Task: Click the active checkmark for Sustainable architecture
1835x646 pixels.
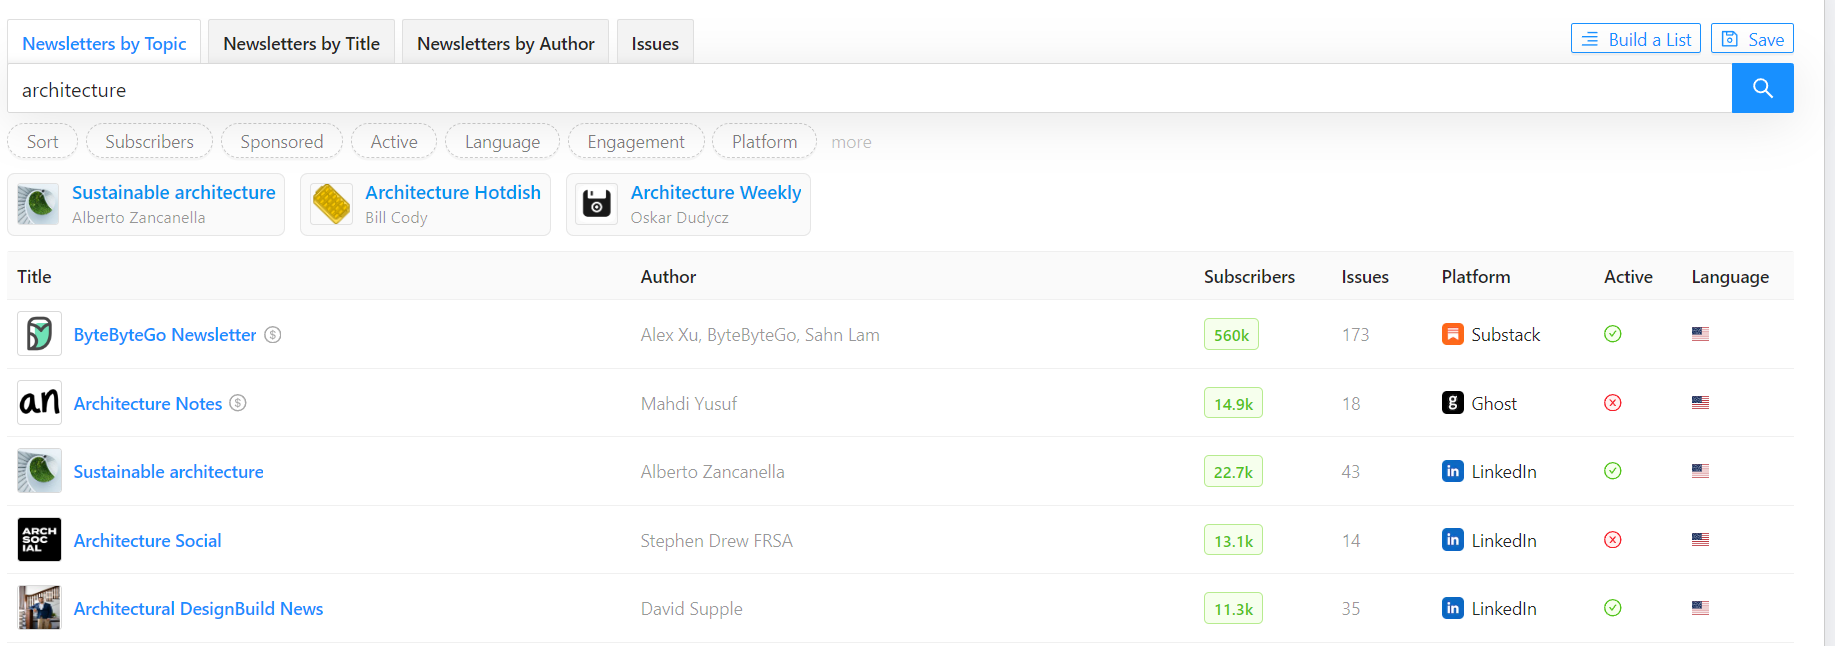Action: point(1612,471)
